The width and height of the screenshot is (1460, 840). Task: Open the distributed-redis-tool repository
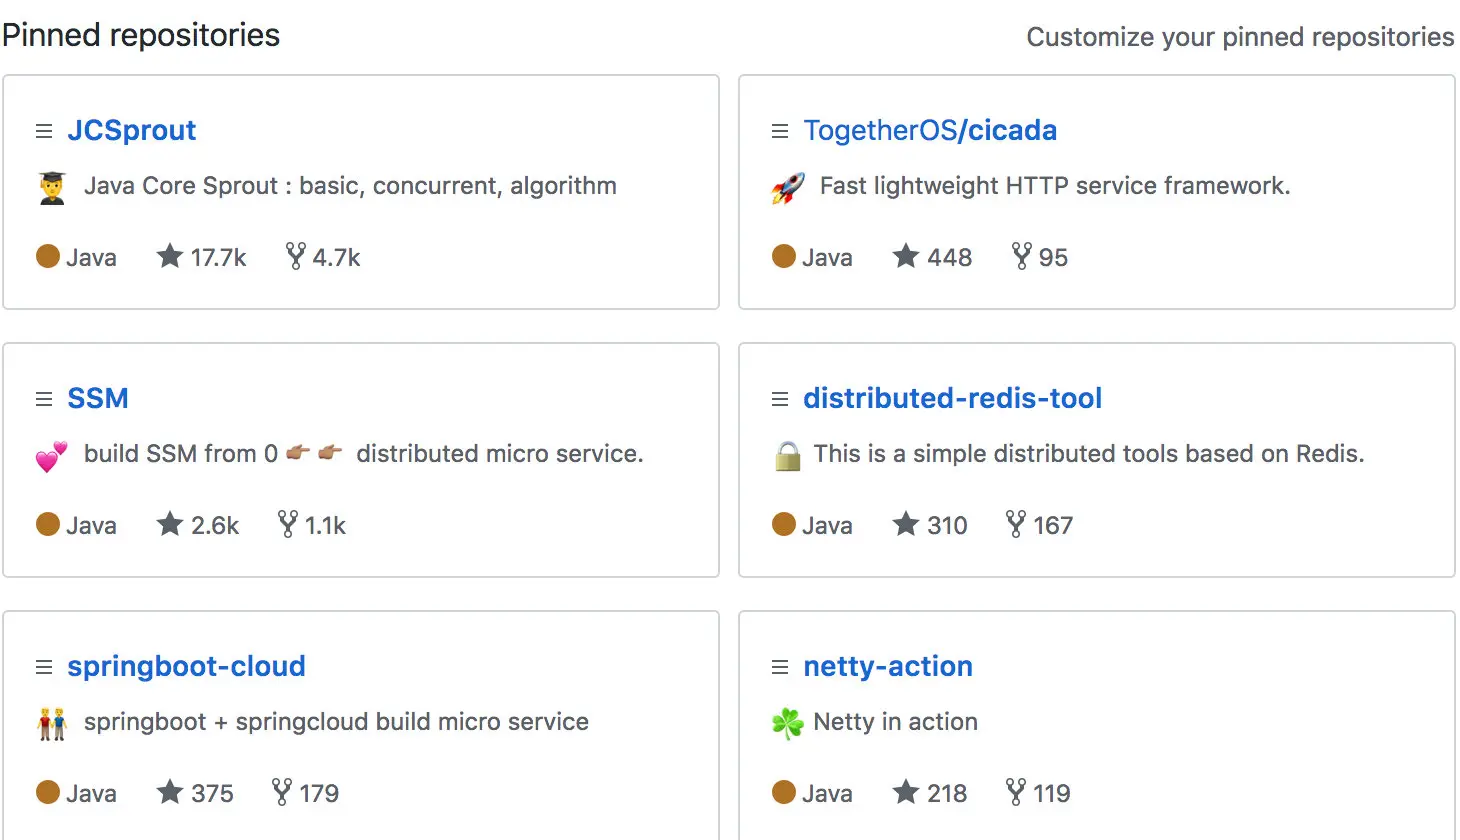952,399
